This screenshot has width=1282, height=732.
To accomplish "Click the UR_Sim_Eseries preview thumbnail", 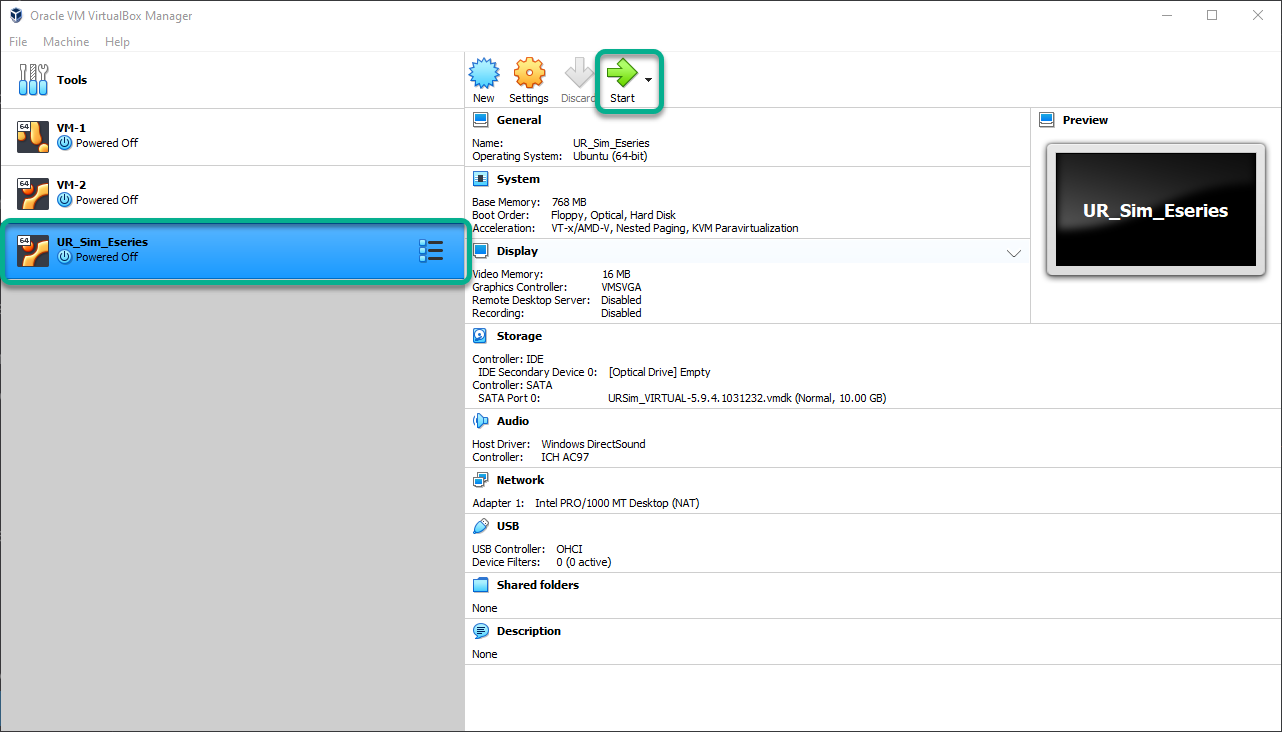I will point(1155,210).
